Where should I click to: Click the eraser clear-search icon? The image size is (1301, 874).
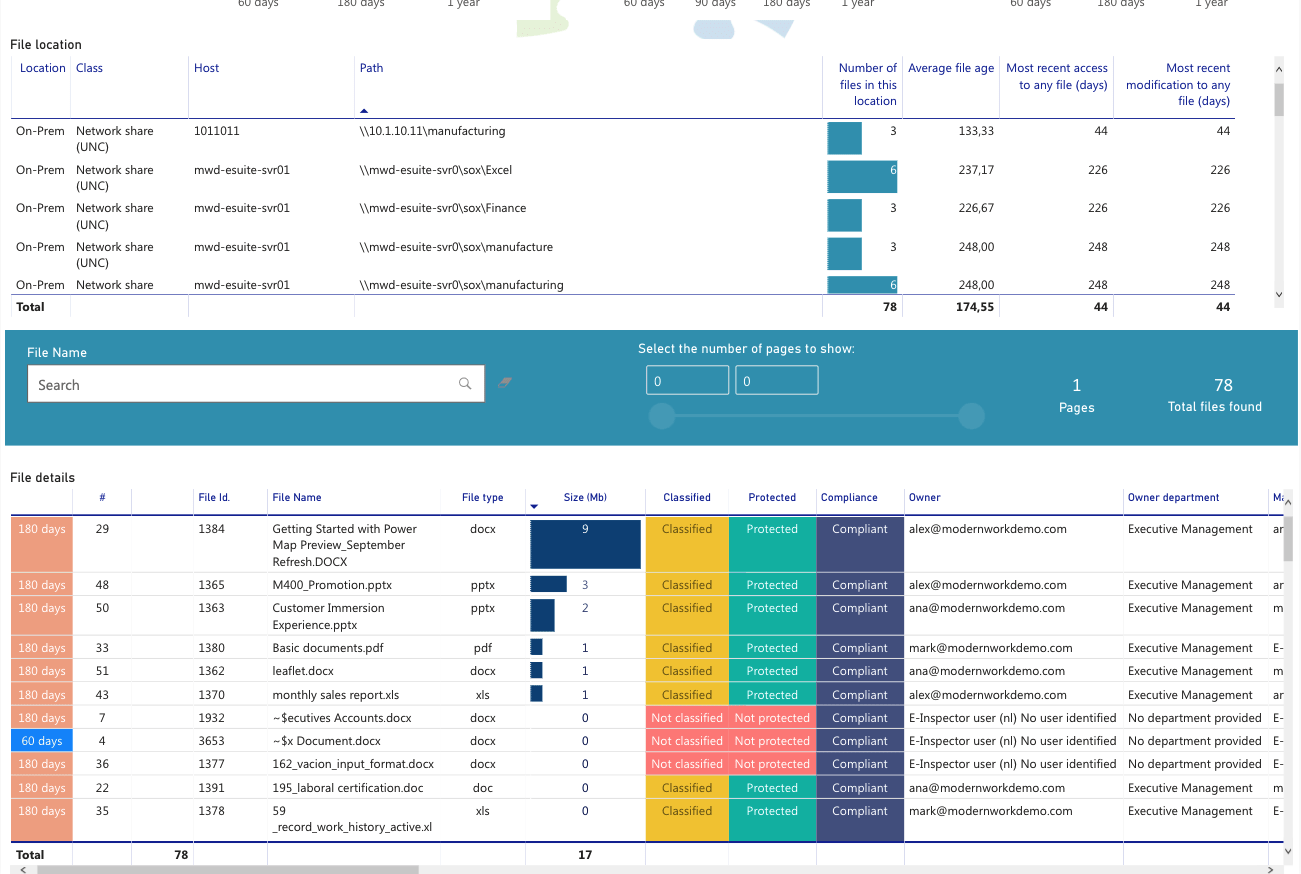point(505,383)
